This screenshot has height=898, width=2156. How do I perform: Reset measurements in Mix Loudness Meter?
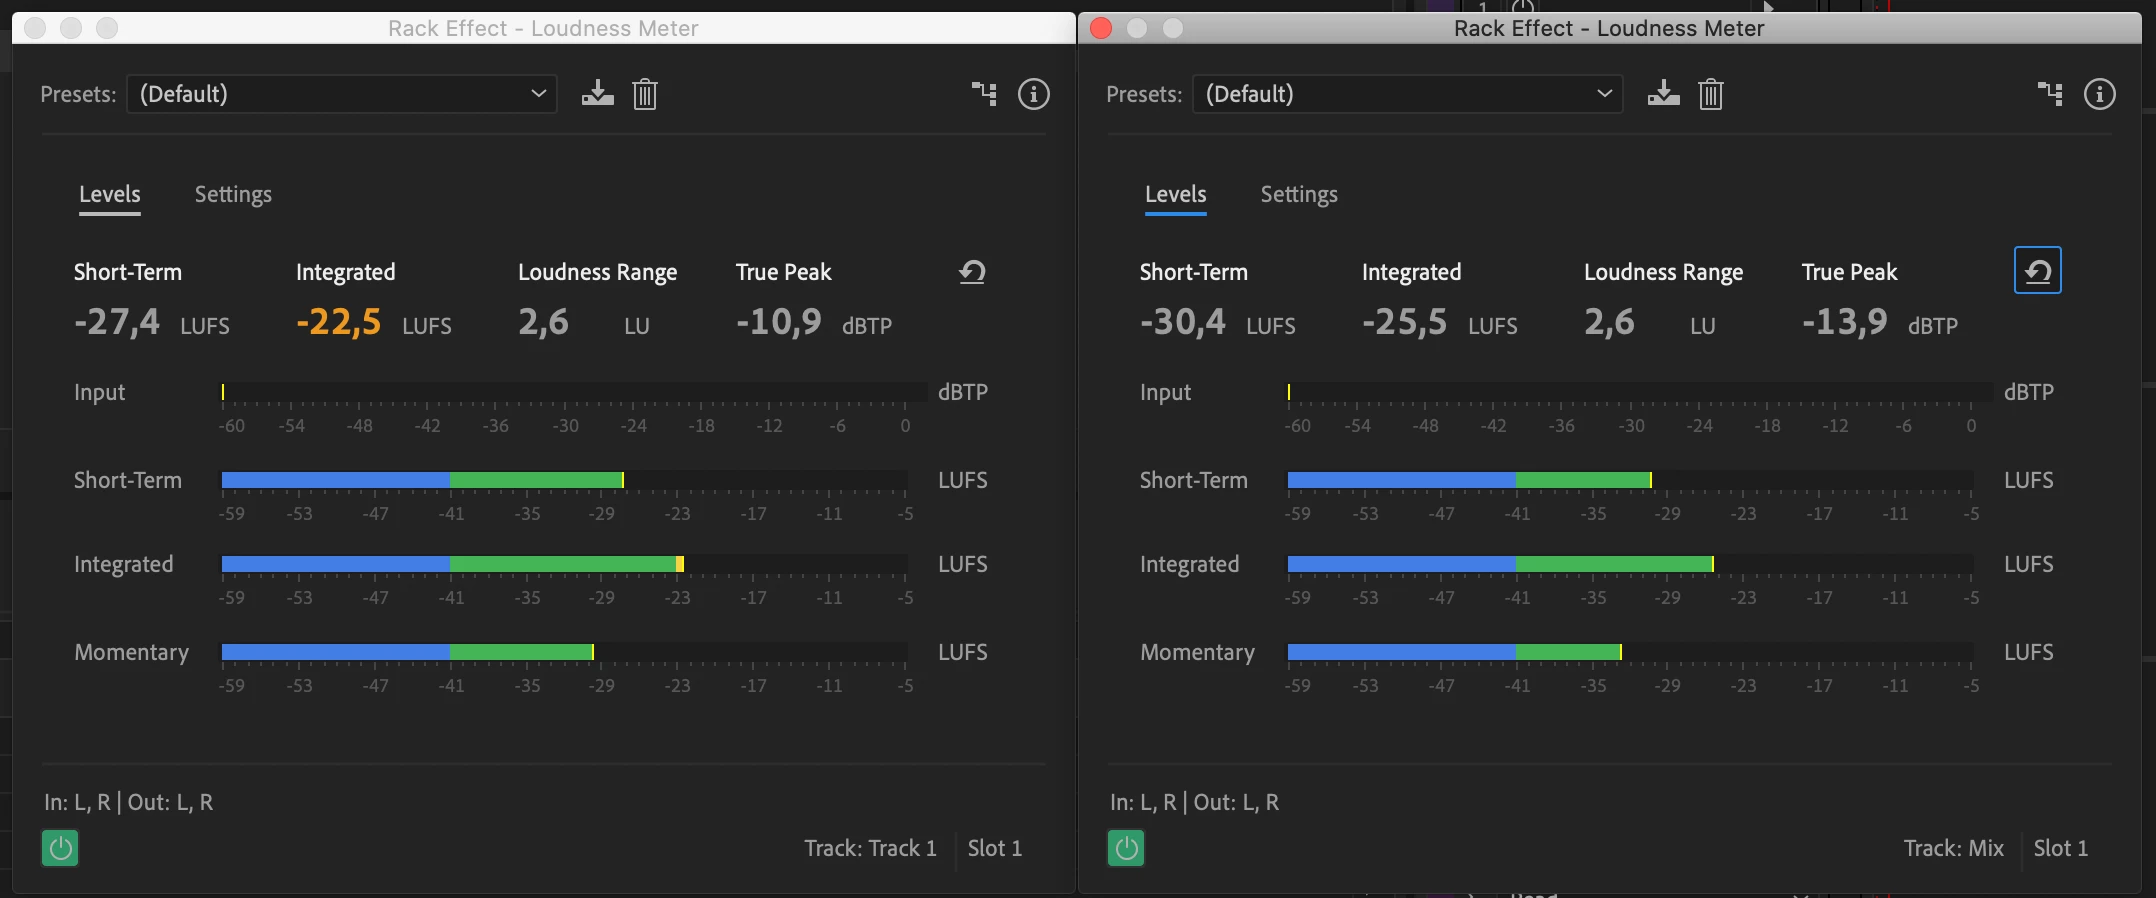(2038, 271)
